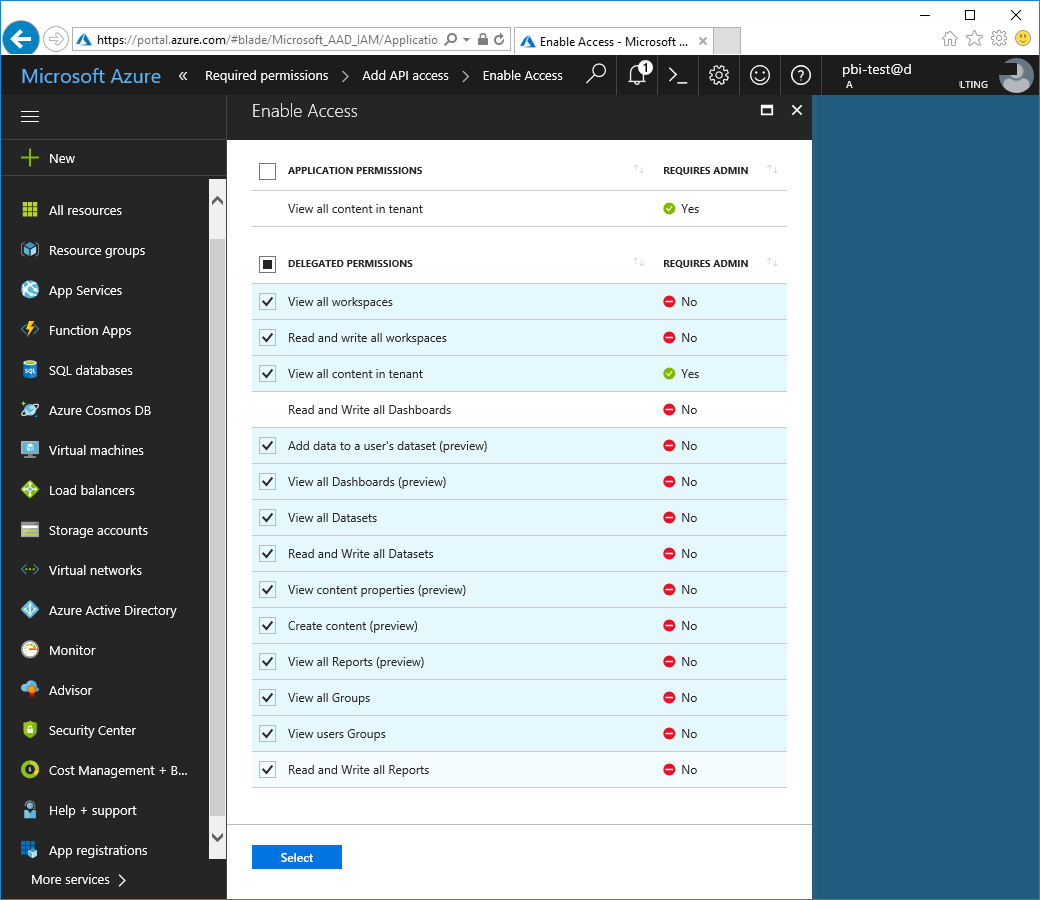Select the Enable Access breadcrumb

(x=523, y=76)
